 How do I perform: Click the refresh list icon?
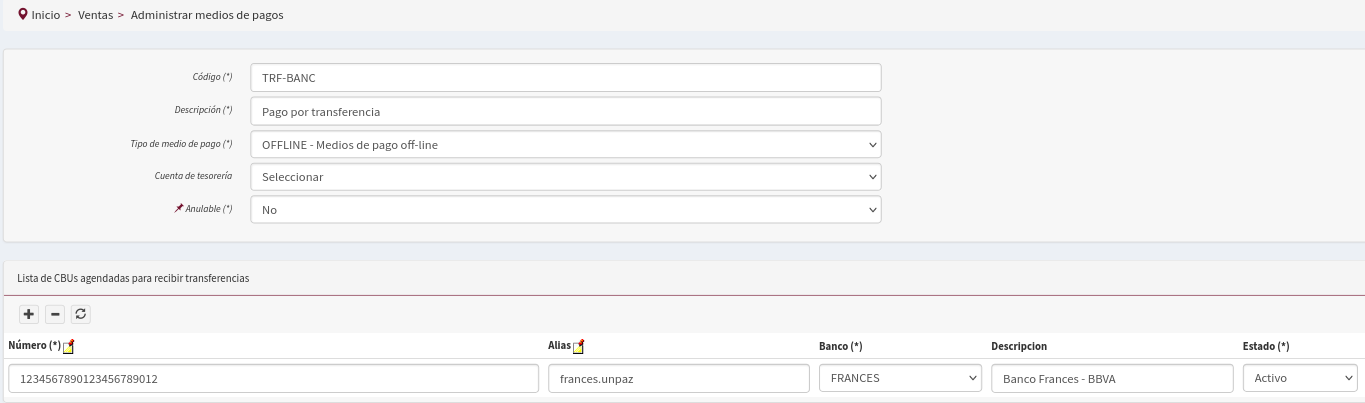tap(82, 314)
